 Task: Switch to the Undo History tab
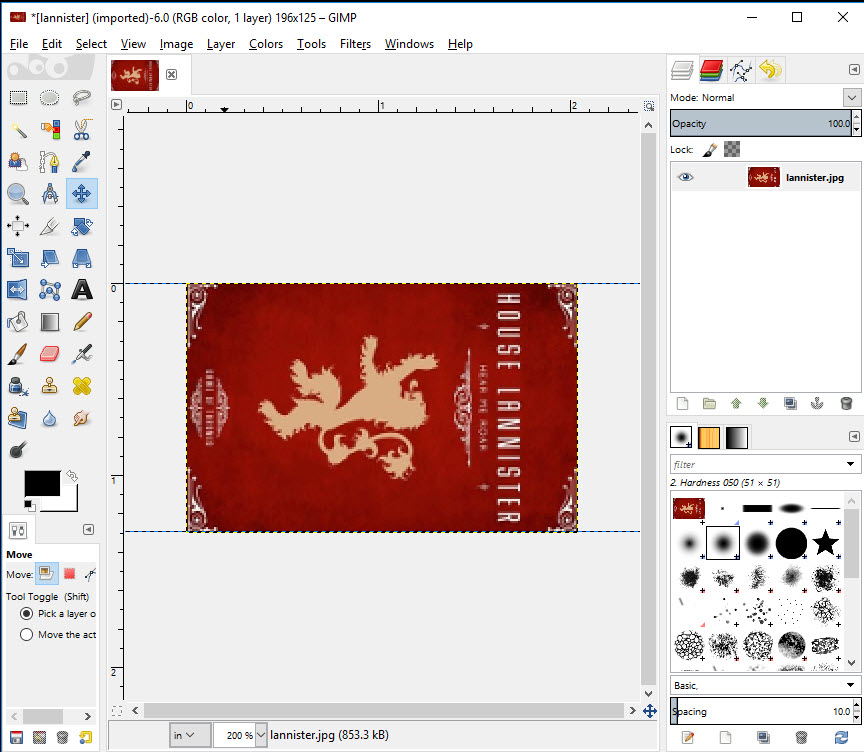coord(769,70)
